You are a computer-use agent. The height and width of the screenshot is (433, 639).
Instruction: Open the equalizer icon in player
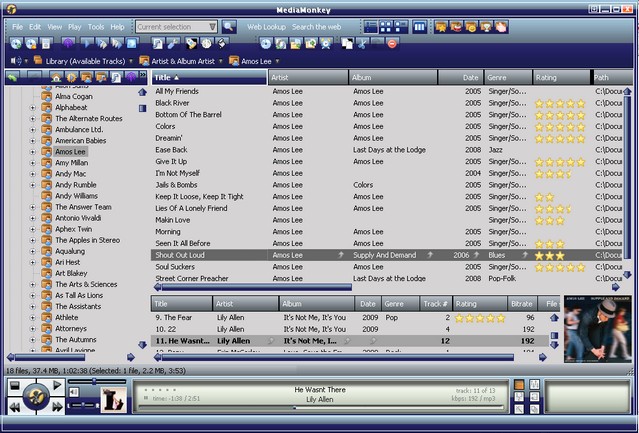[x=534, y=384]
